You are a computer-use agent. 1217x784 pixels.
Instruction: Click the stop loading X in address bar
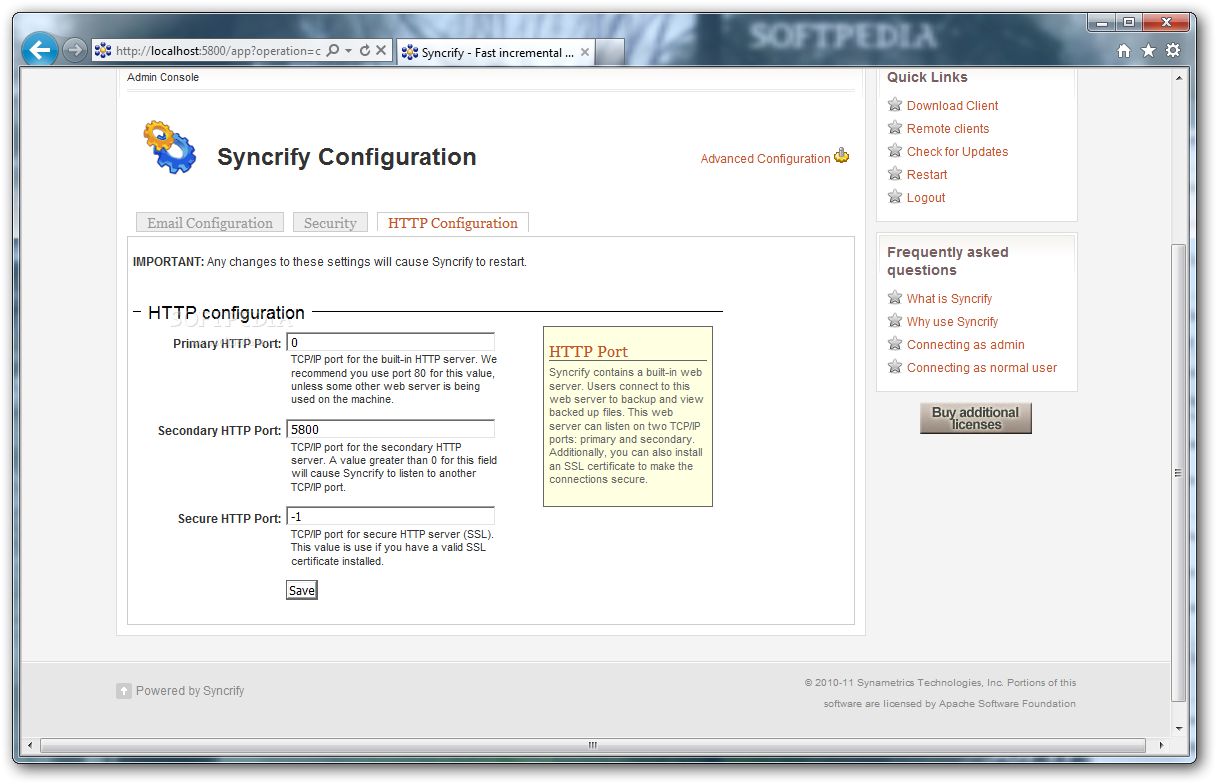[381, 51]
